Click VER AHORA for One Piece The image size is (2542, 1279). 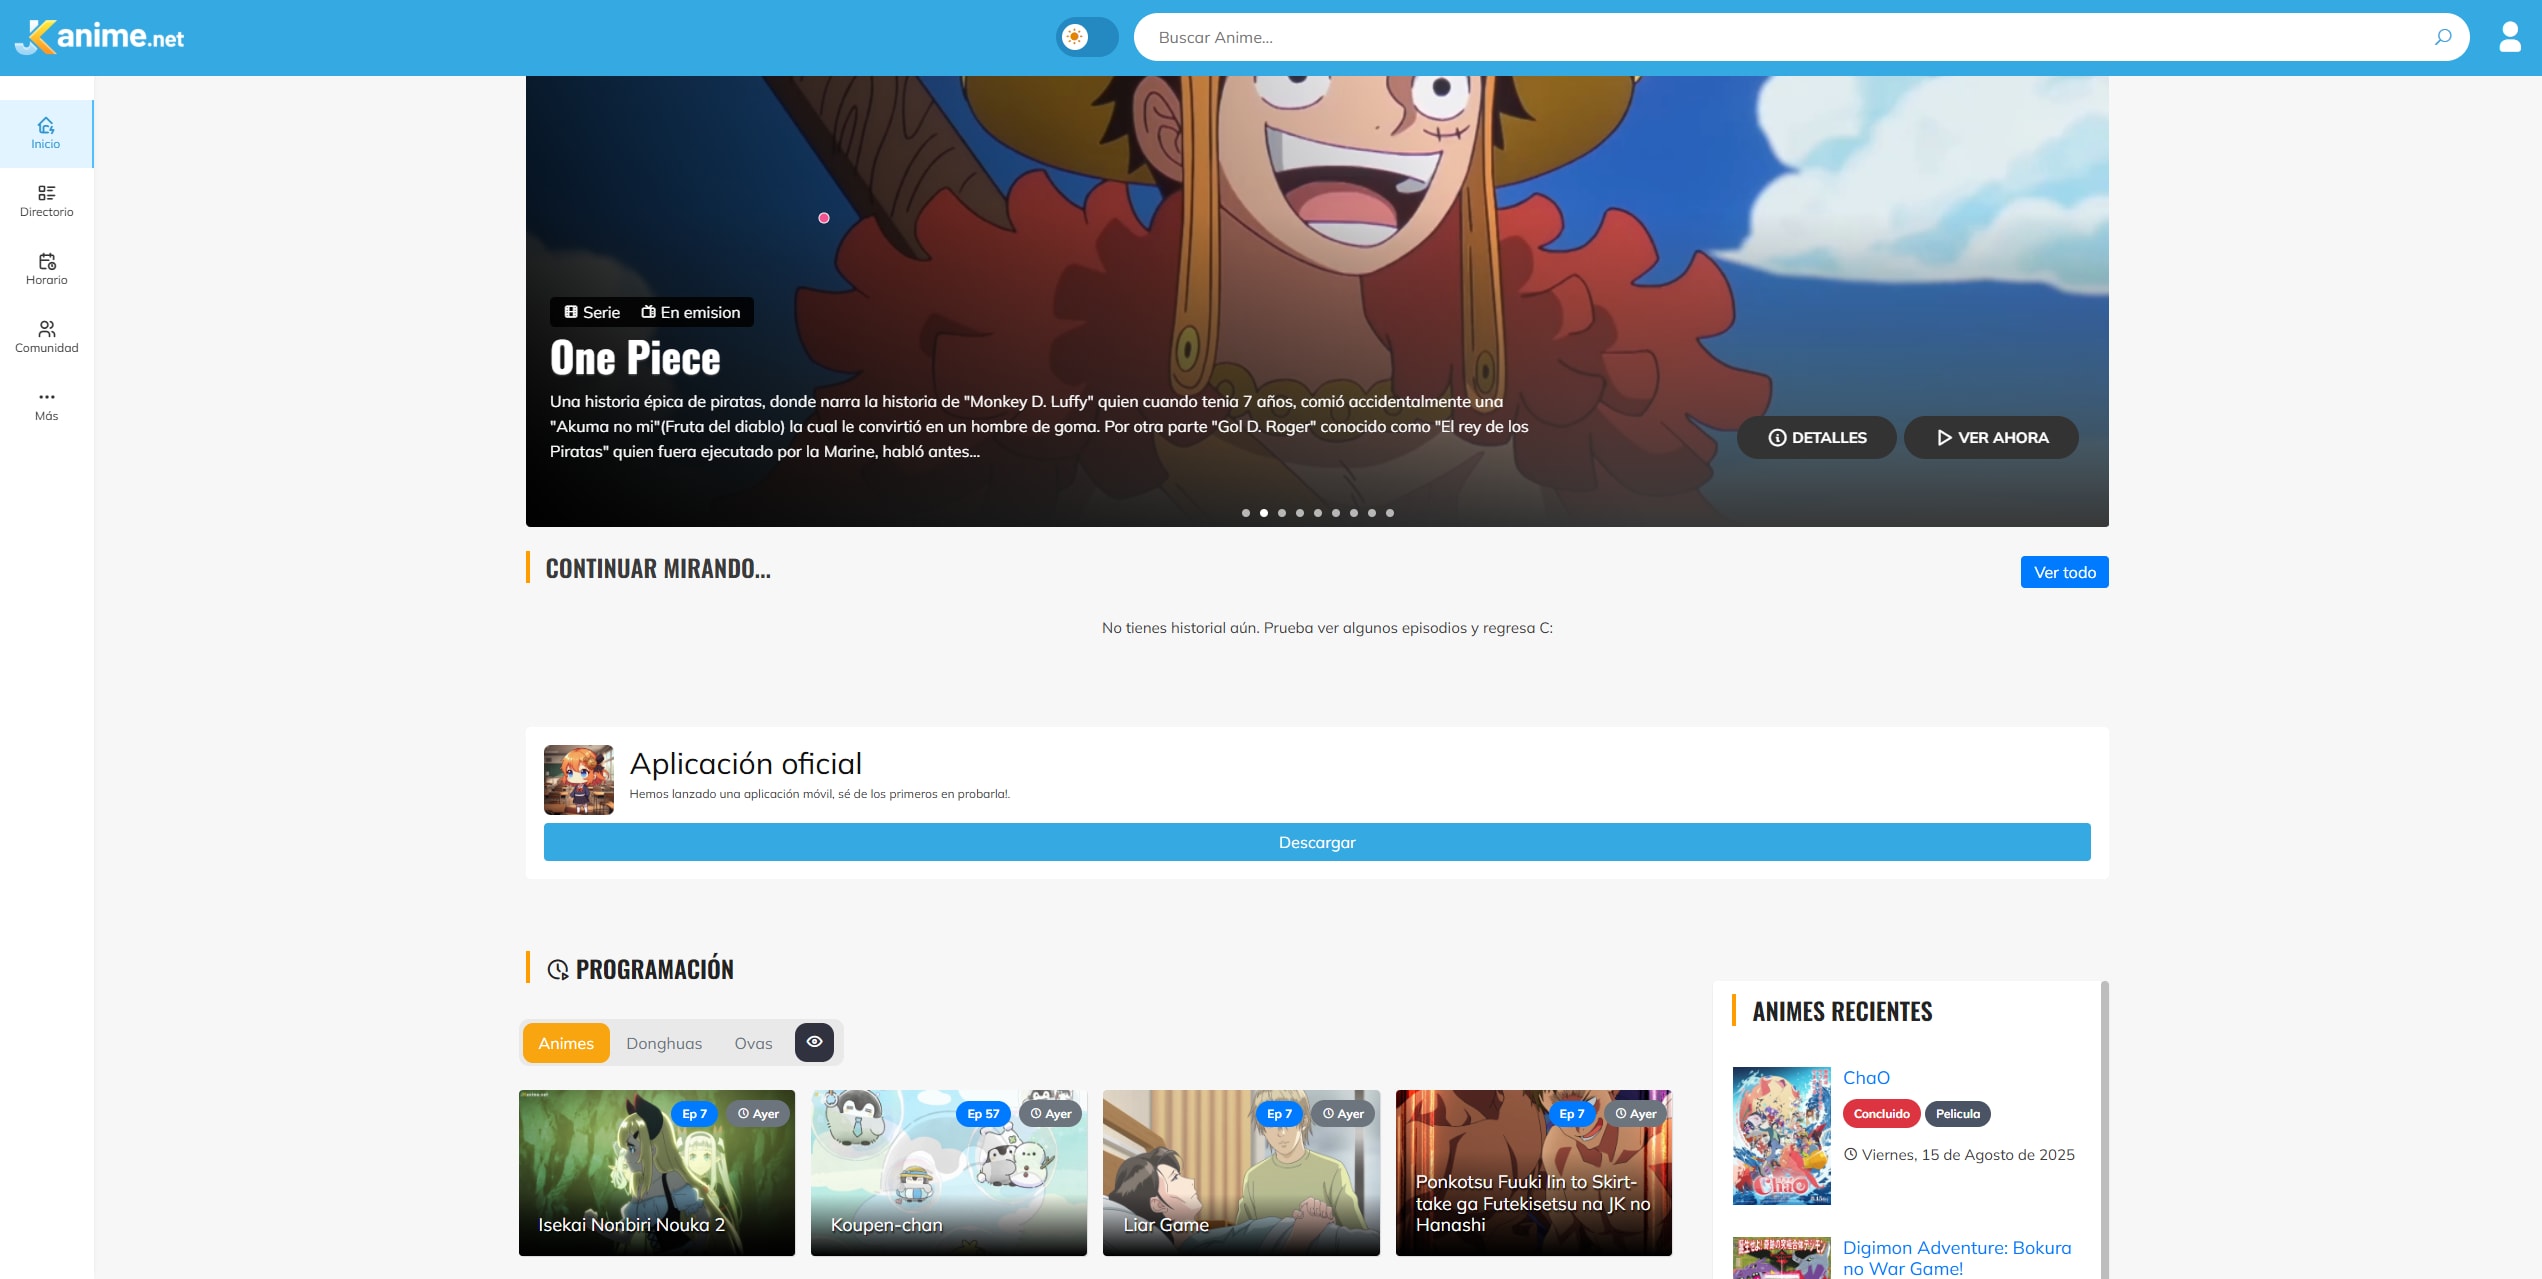point(1991,437)
